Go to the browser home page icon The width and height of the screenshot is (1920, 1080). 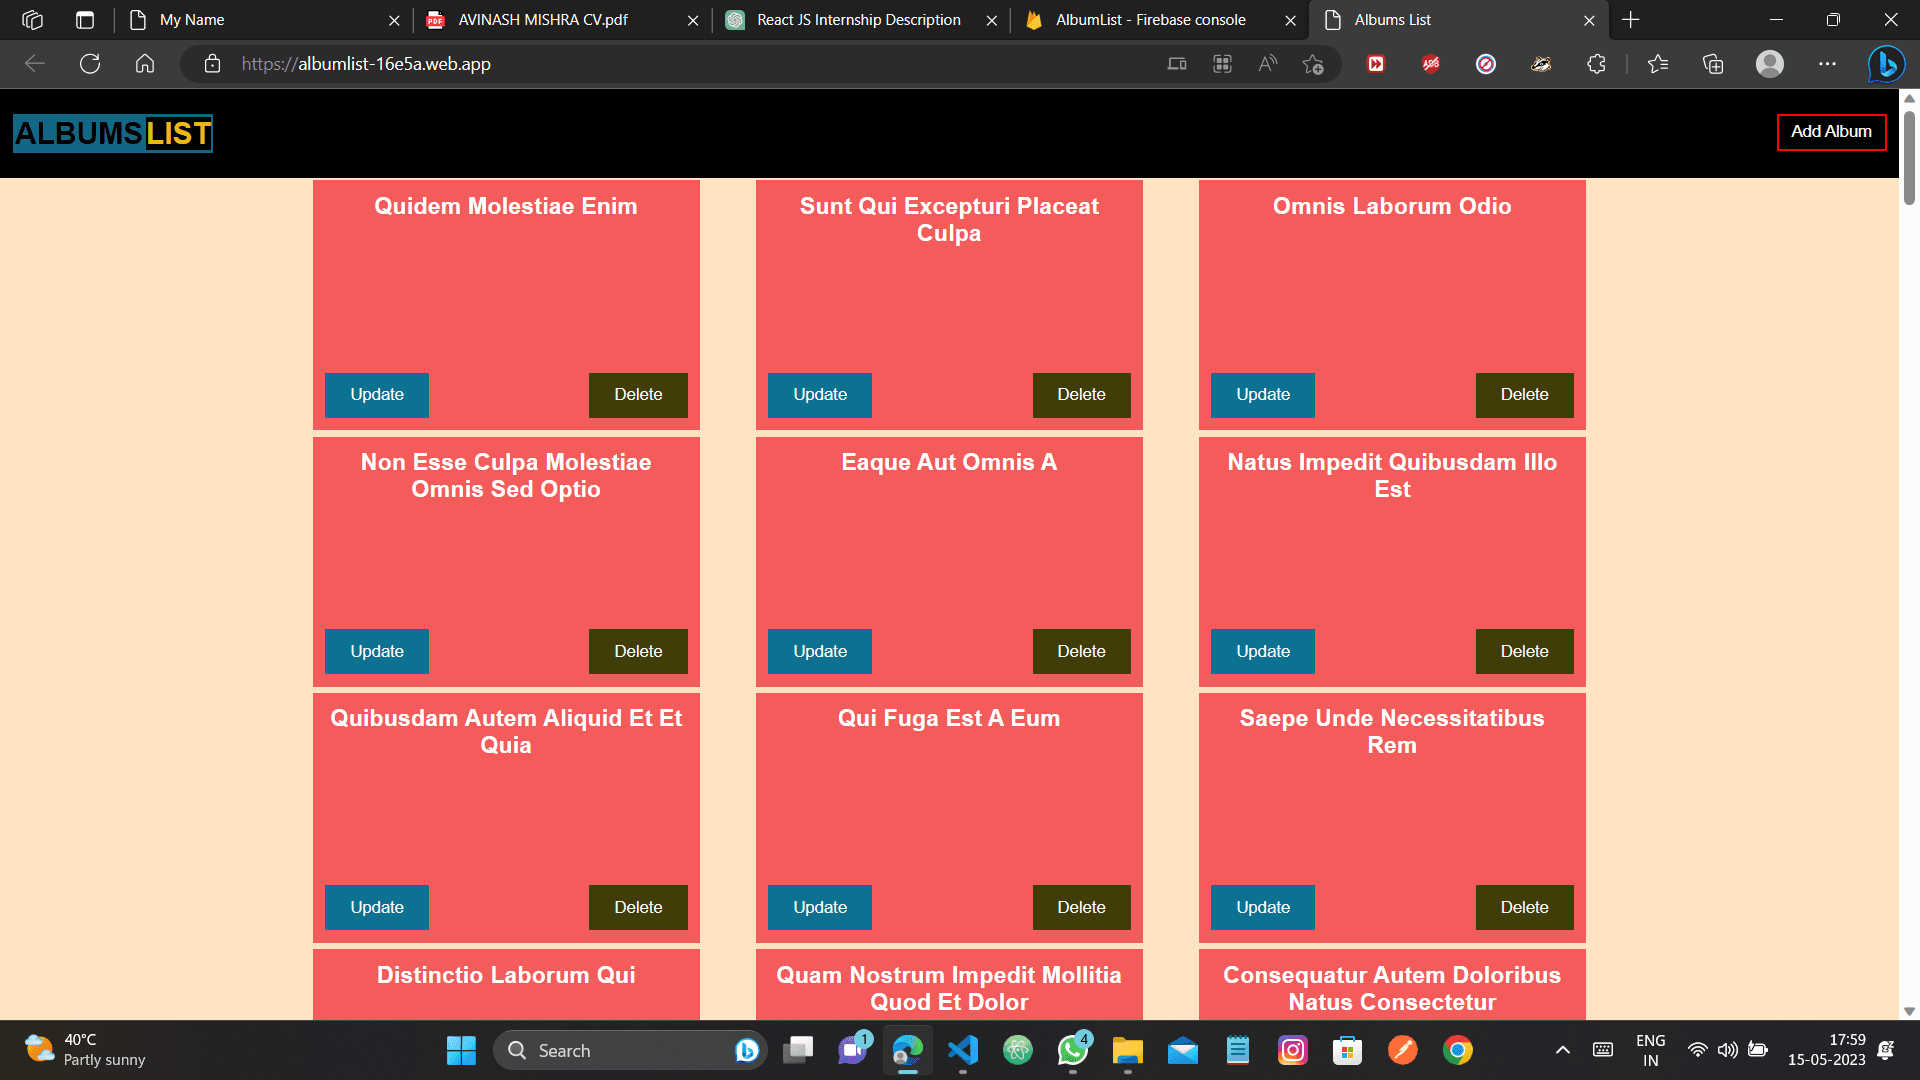[145, 64]
